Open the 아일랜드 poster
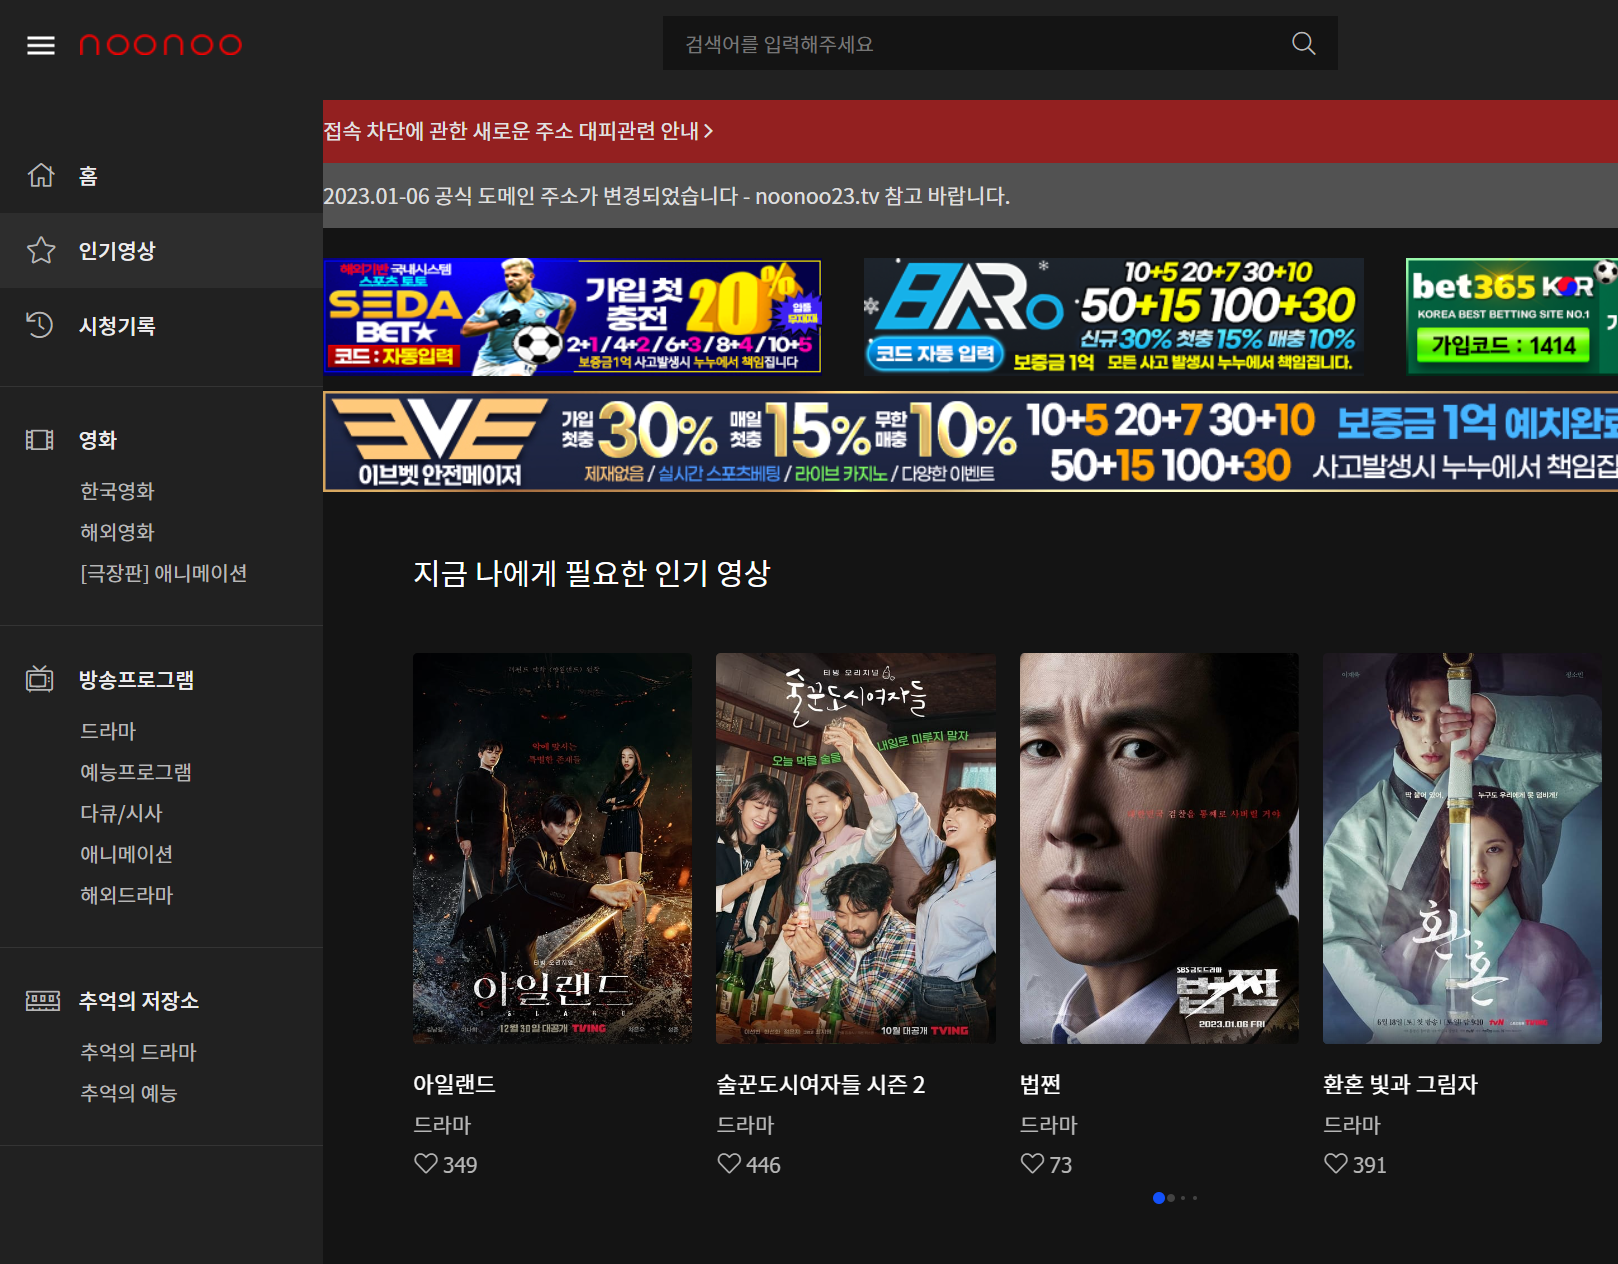Viewport: 1618px width, 1264px height. pyautogui.click(x=552, y=848)
